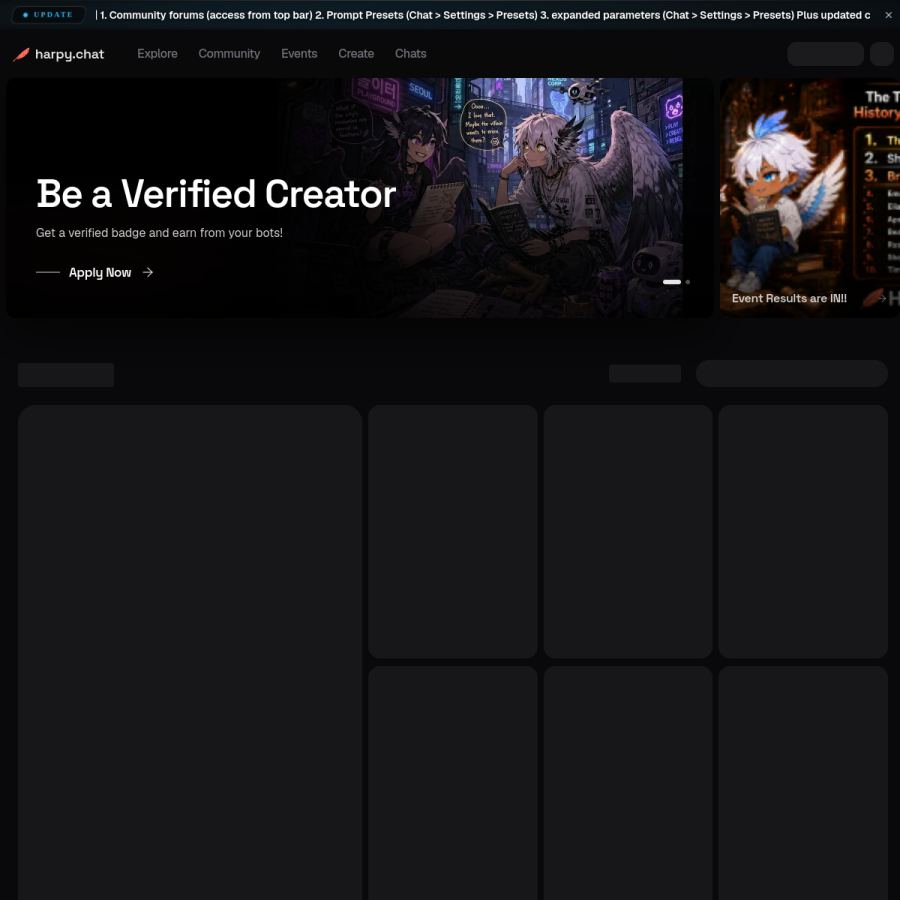Click the harpy.chat brand name text
The image size is (900, 900).
click(x=69, y=54)
